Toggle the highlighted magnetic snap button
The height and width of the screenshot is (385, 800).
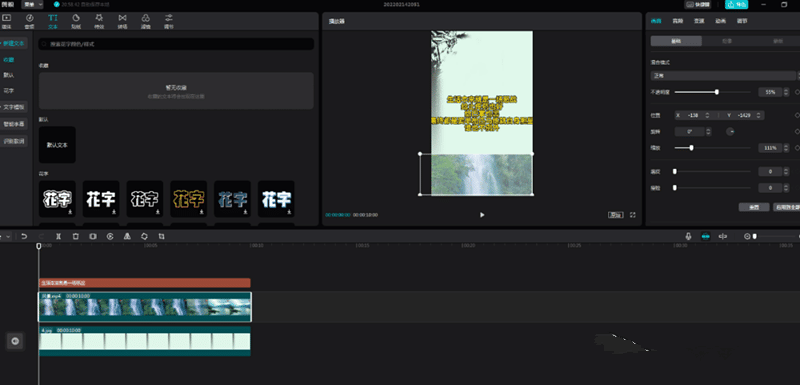pyautogui.click(x=706, y=236)
